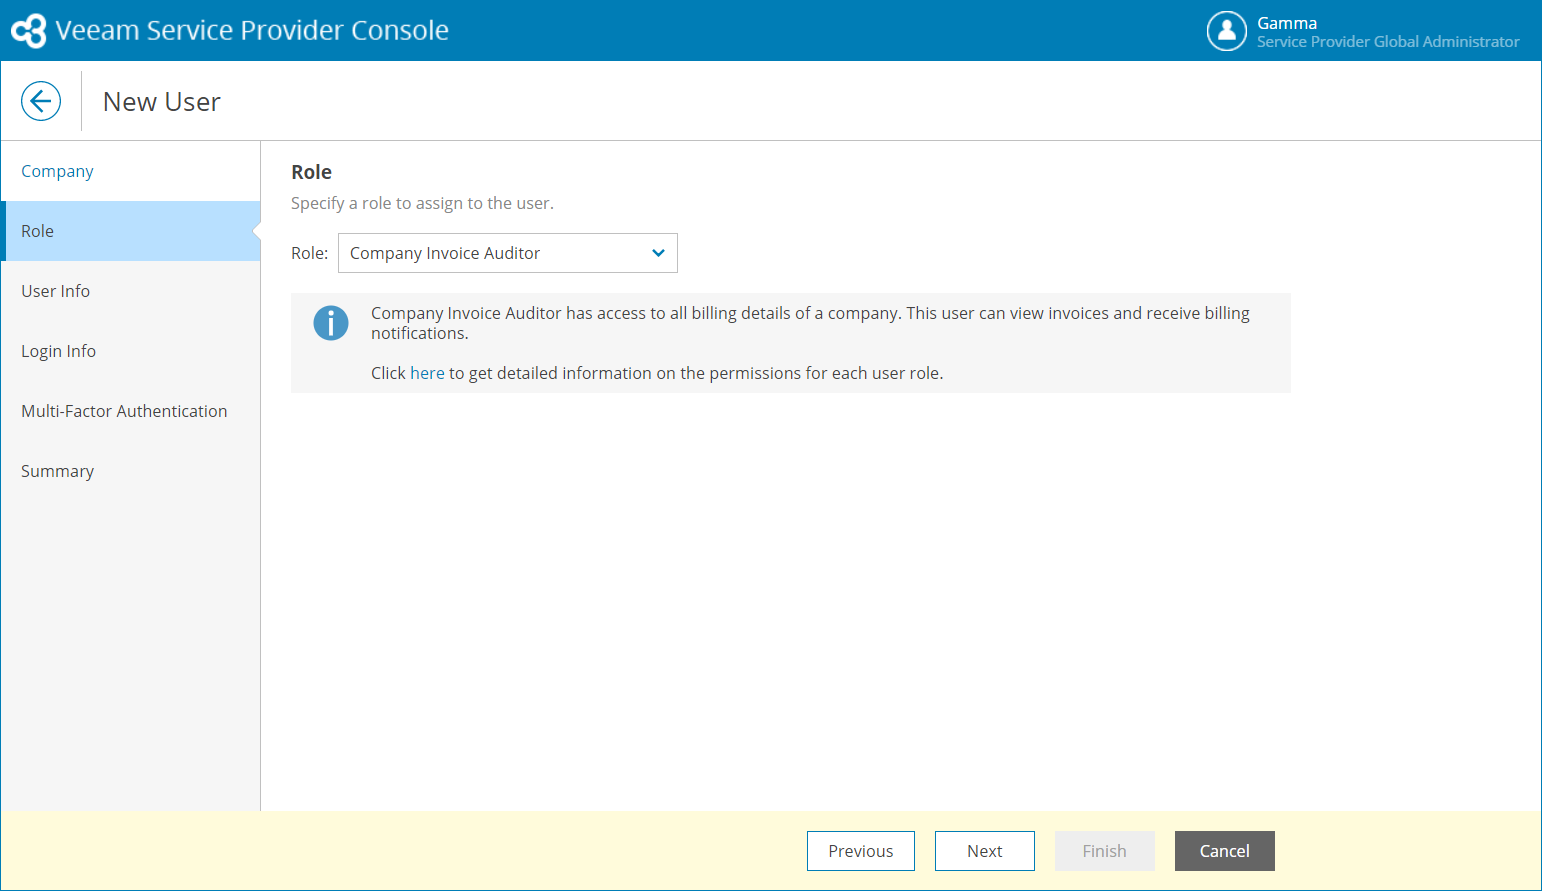Click the Role dropdown chevron arrow
This screenshot has width=1542, height=891.
pos(658,253)
